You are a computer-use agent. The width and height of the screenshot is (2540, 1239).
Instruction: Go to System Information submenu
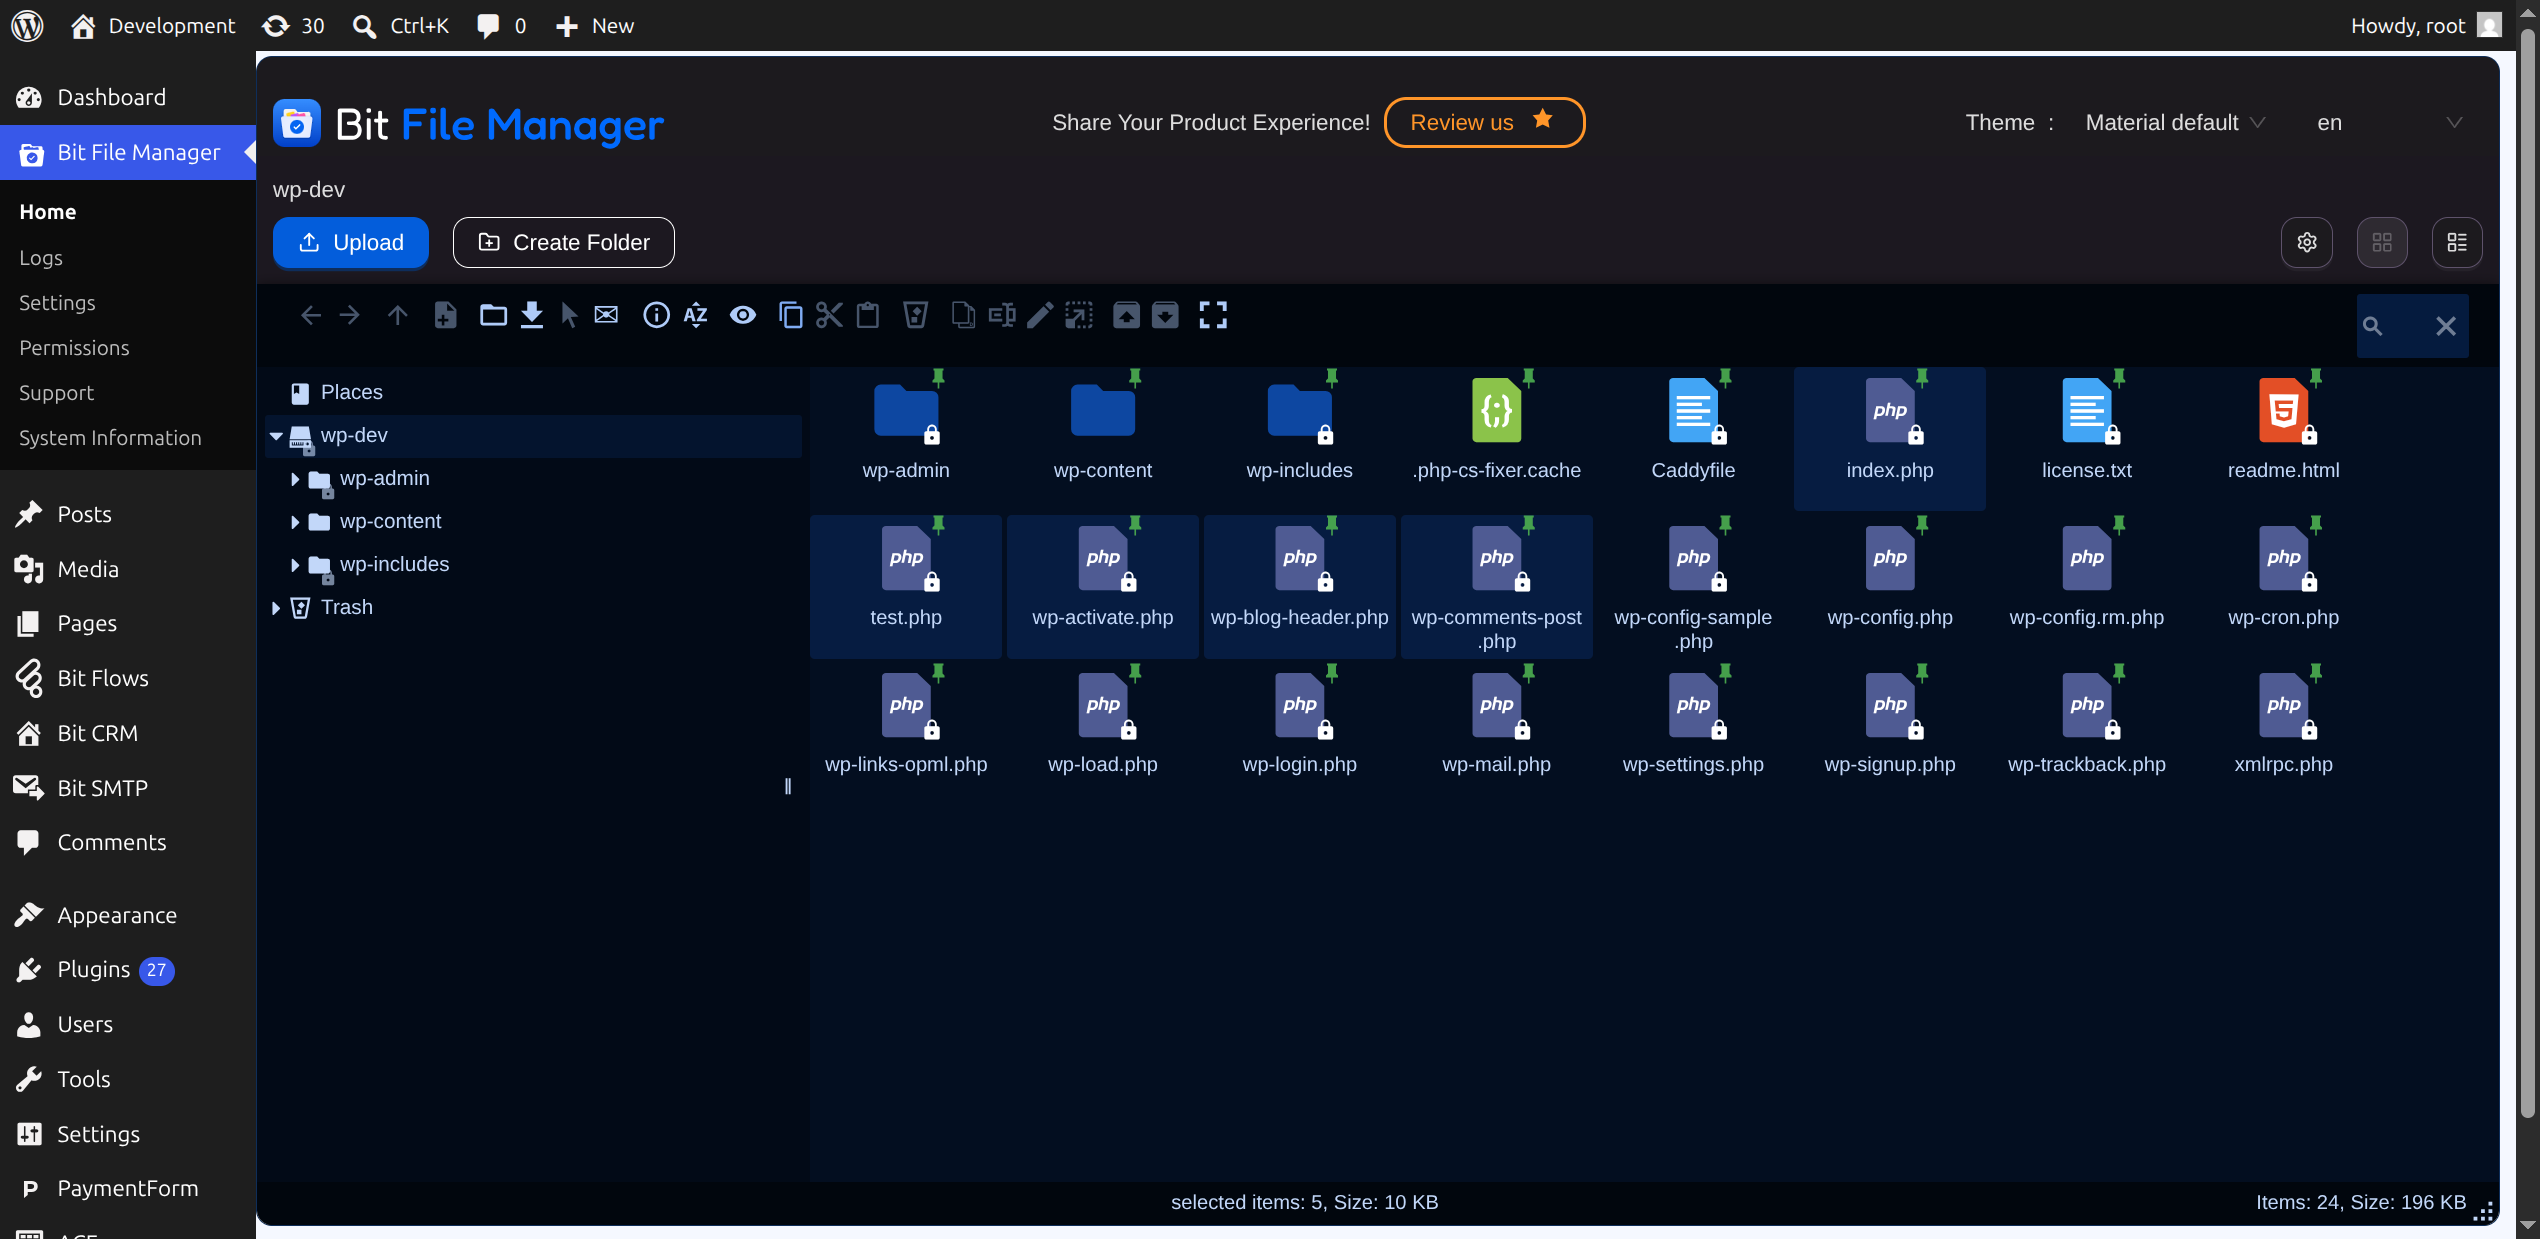click(x=110, y=438)
